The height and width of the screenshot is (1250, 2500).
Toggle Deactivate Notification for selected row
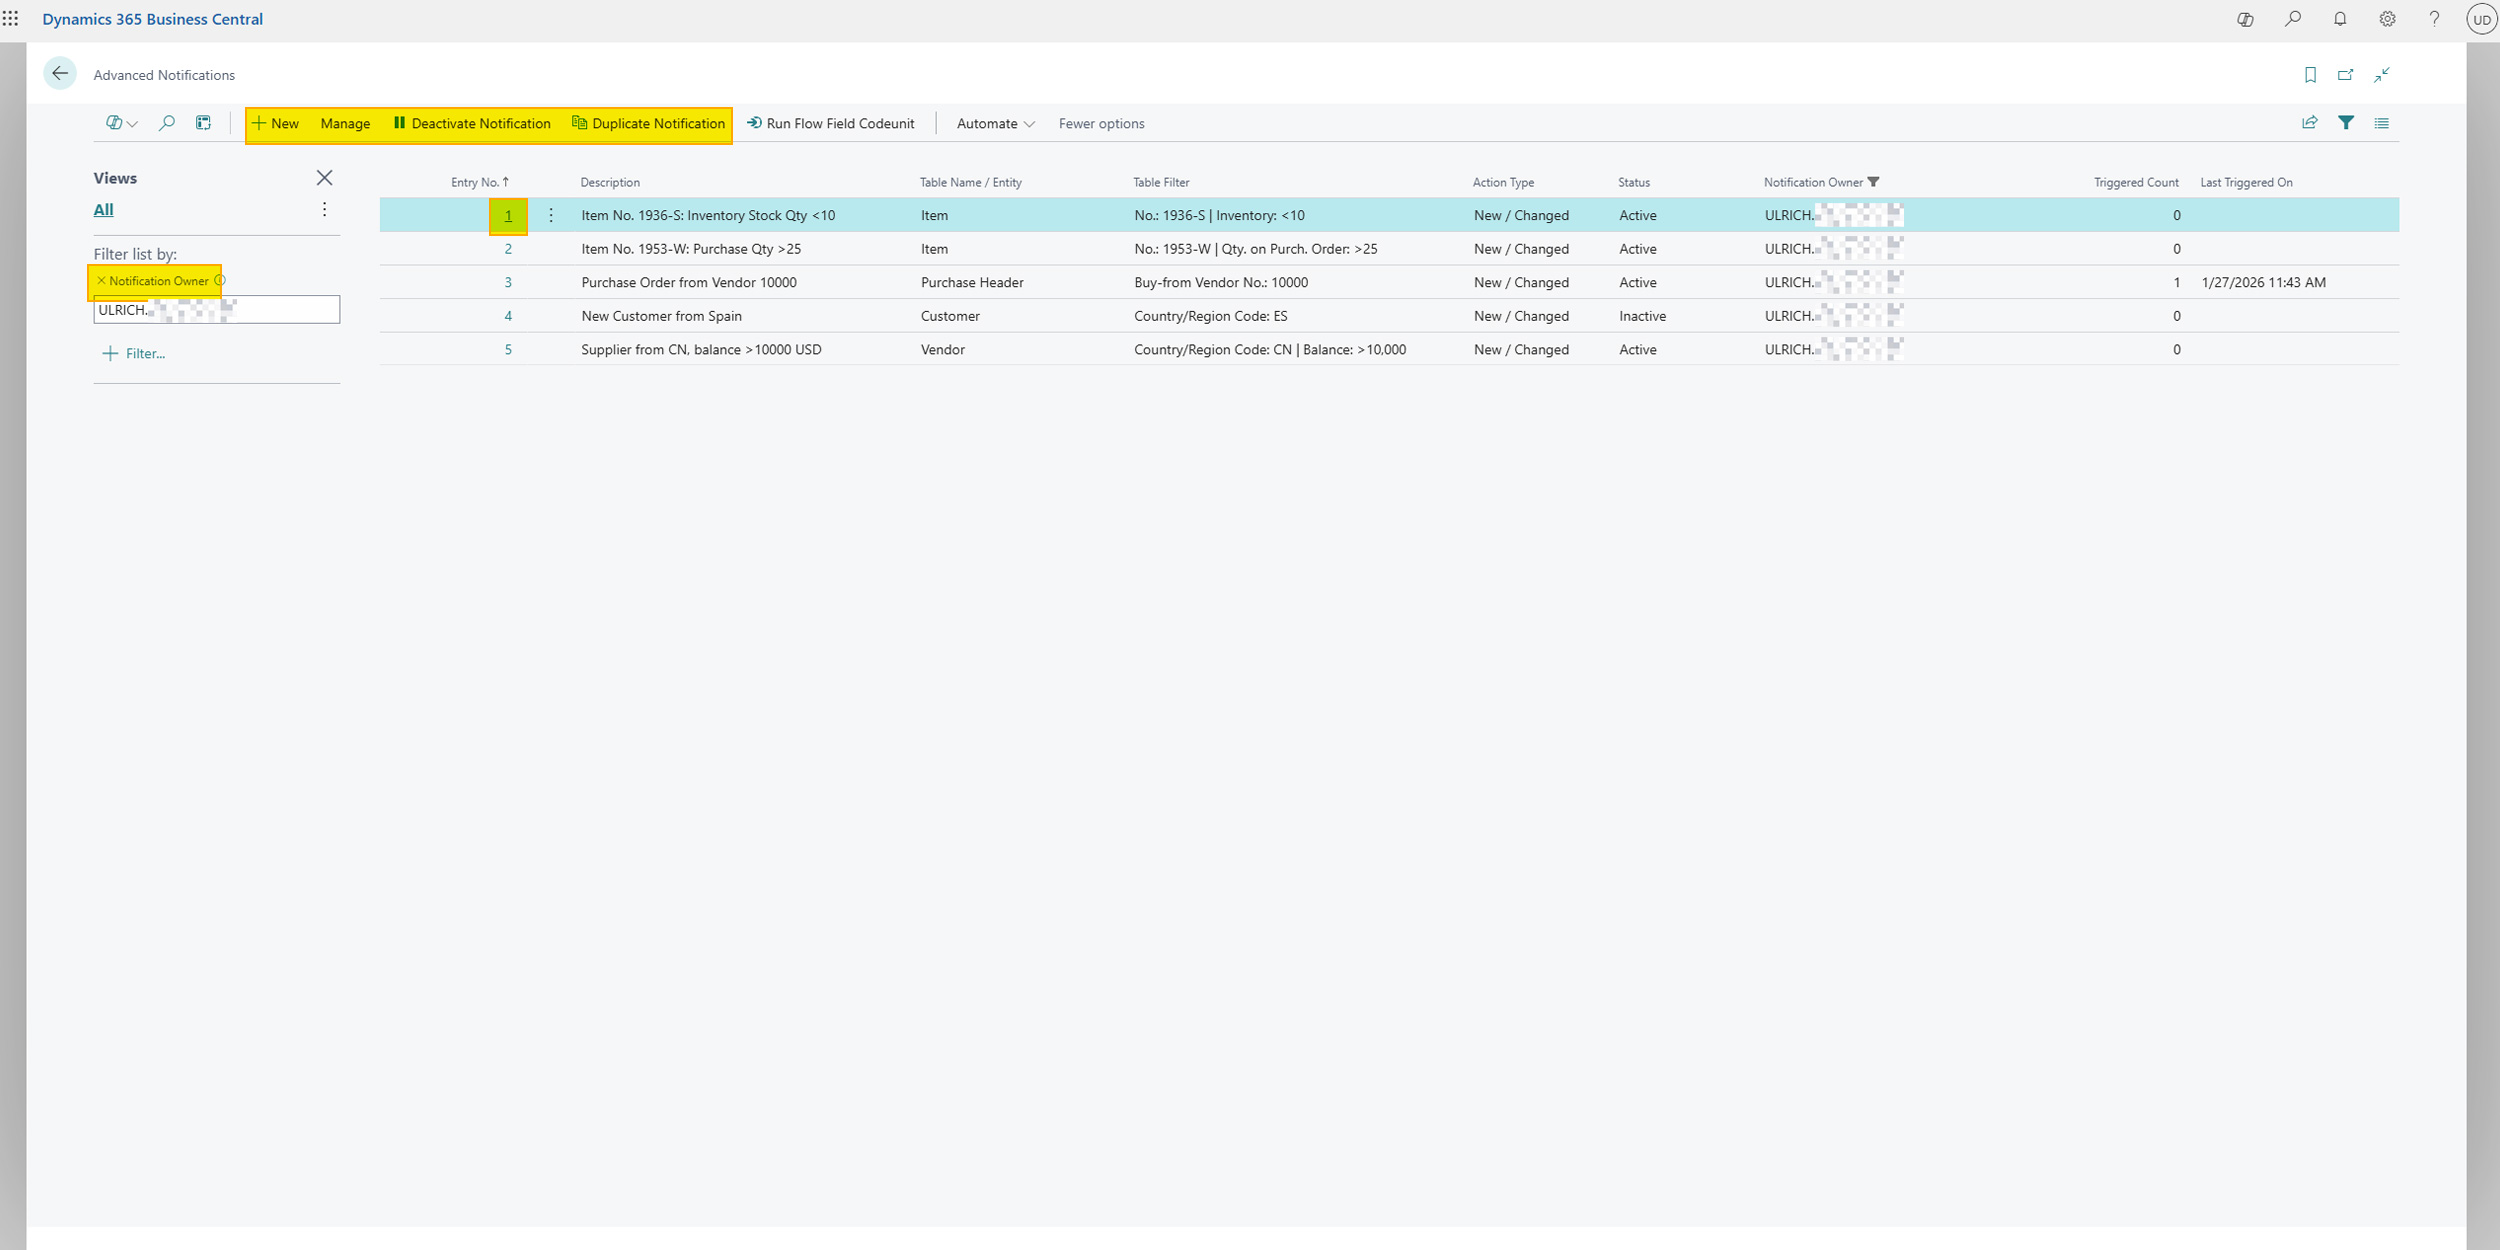point(472,123)
